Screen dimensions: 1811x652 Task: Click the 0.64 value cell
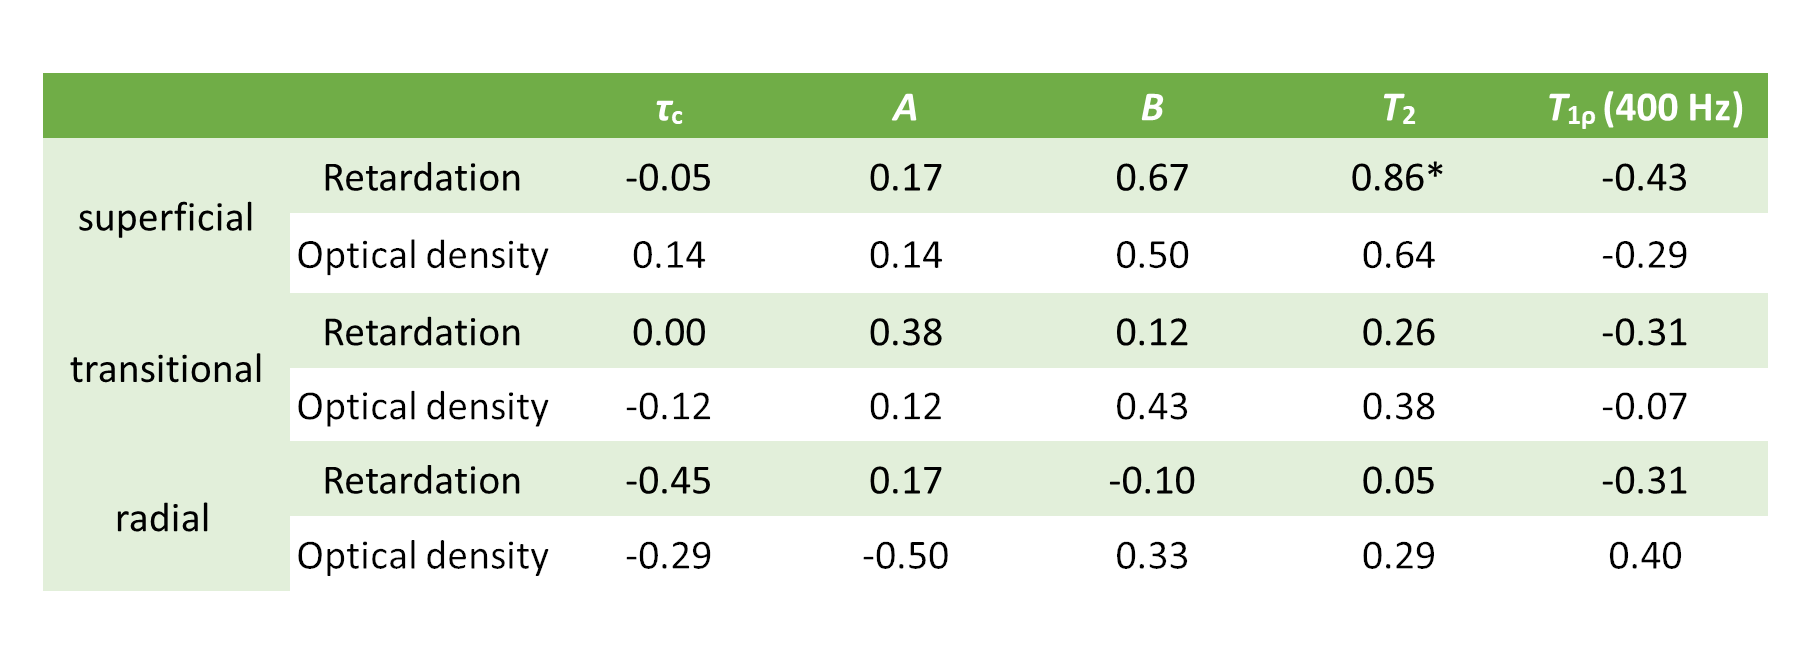point(1398,255)
